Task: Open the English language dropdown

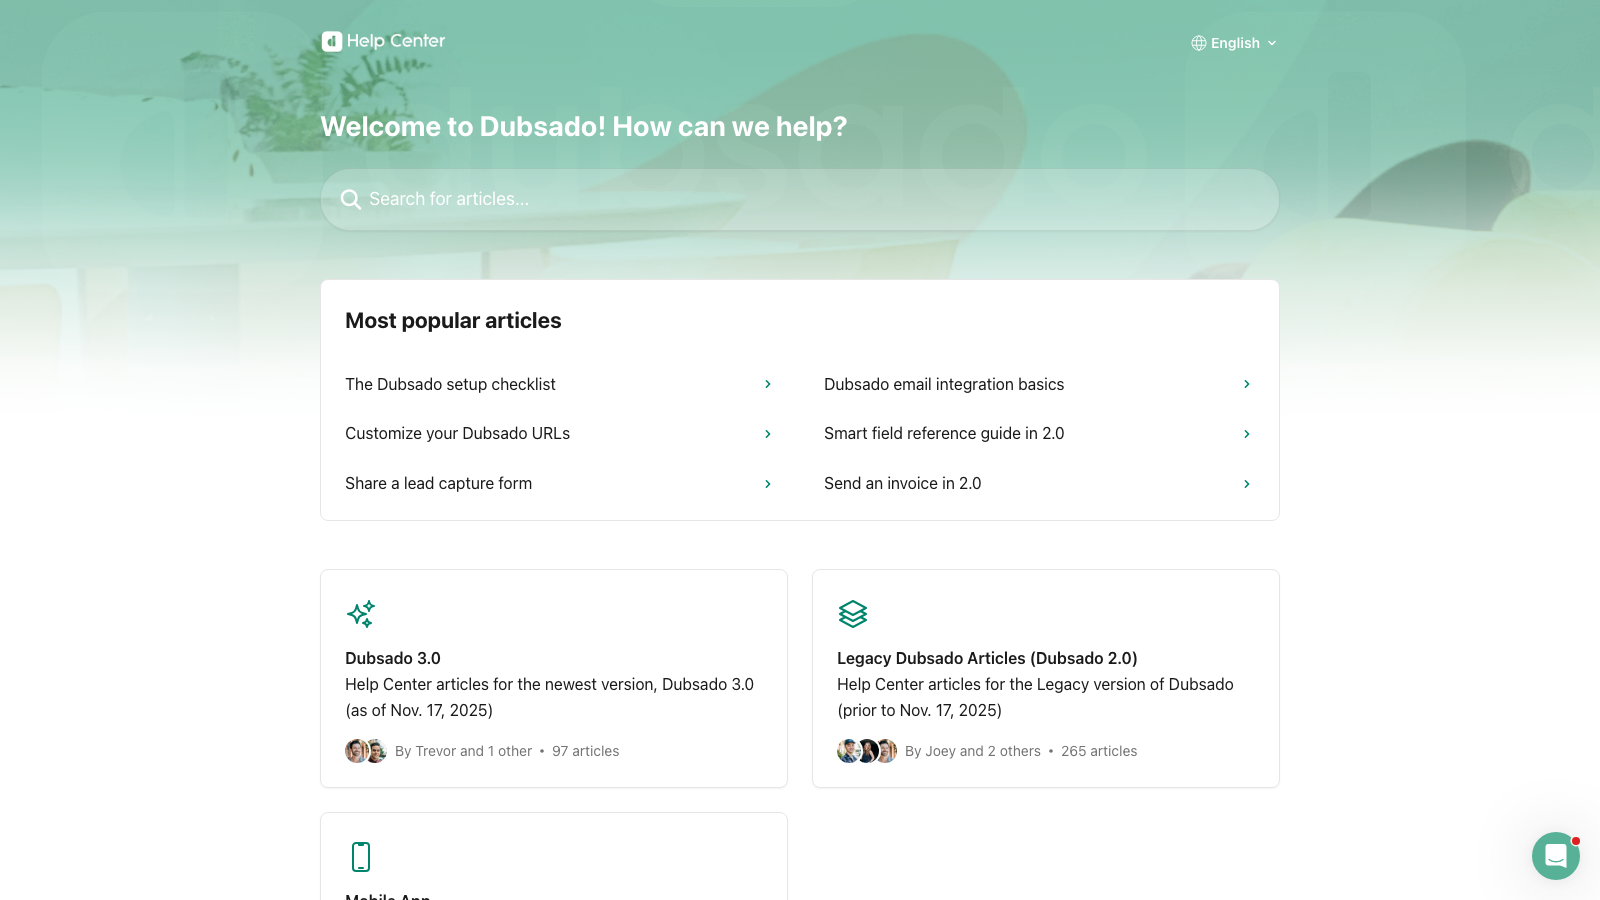Action: click(1234, 43)
